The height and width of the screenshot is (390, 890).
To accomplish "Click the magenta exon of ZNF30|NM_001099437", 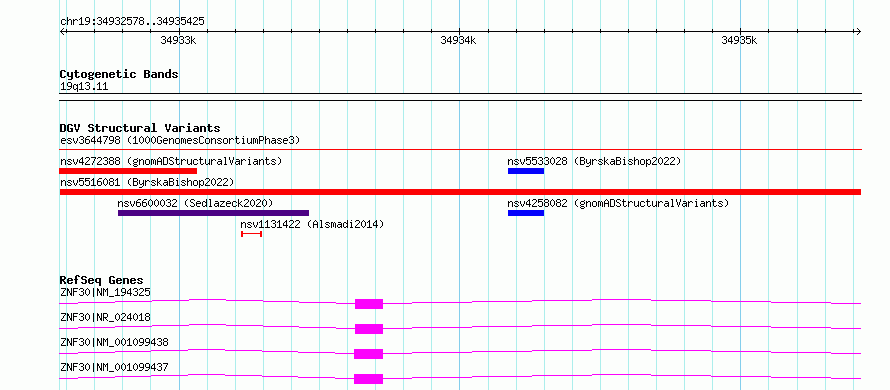I will pyautogui.click(x=368, y=379).
